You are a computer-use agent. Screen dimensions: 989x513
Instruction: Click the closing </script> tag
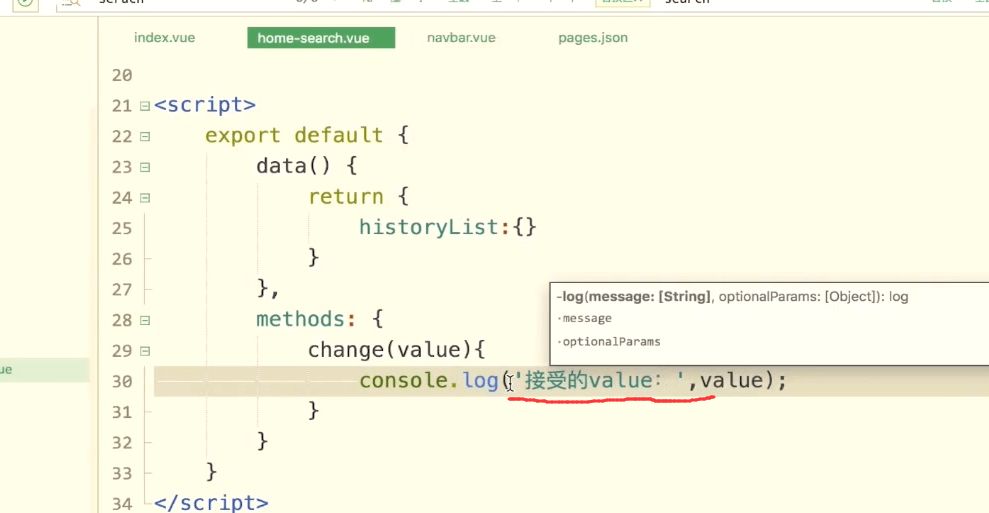(211, 502)
